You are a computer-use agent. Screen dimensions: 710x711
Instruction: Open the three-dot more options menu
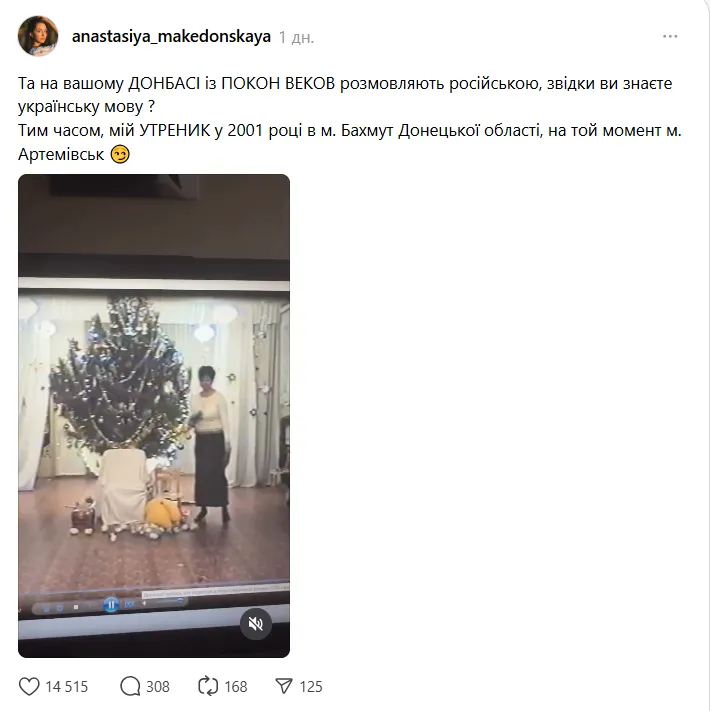tap(670, 36)
